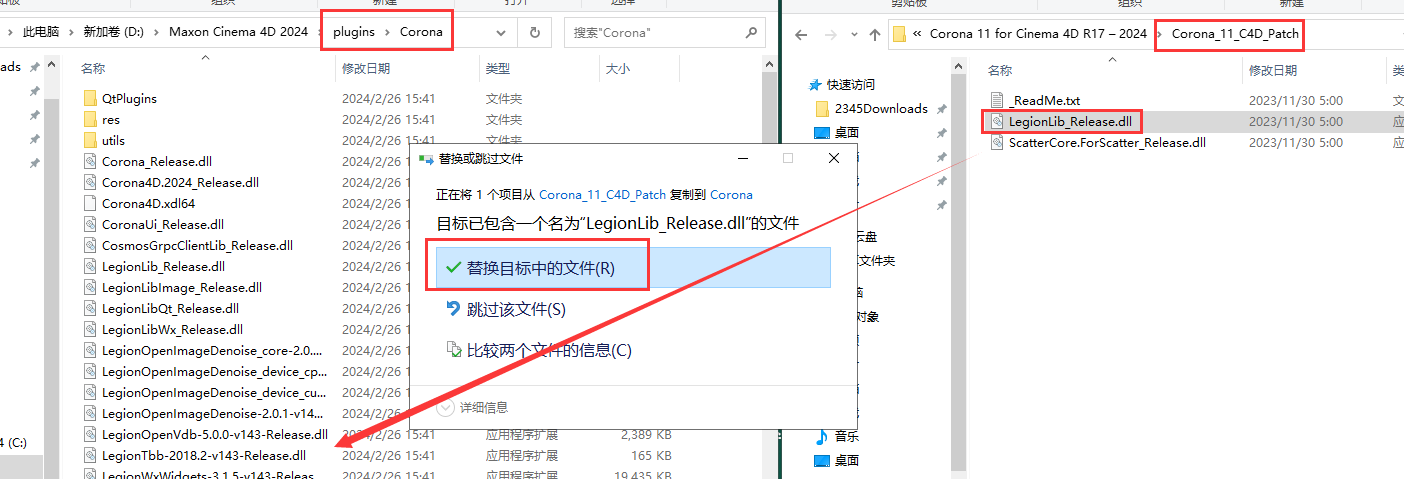The height and width of the screenshot is (479, 1404).
Task: Open 快速访问 in navigation pane
Action: tap(851, 85)
